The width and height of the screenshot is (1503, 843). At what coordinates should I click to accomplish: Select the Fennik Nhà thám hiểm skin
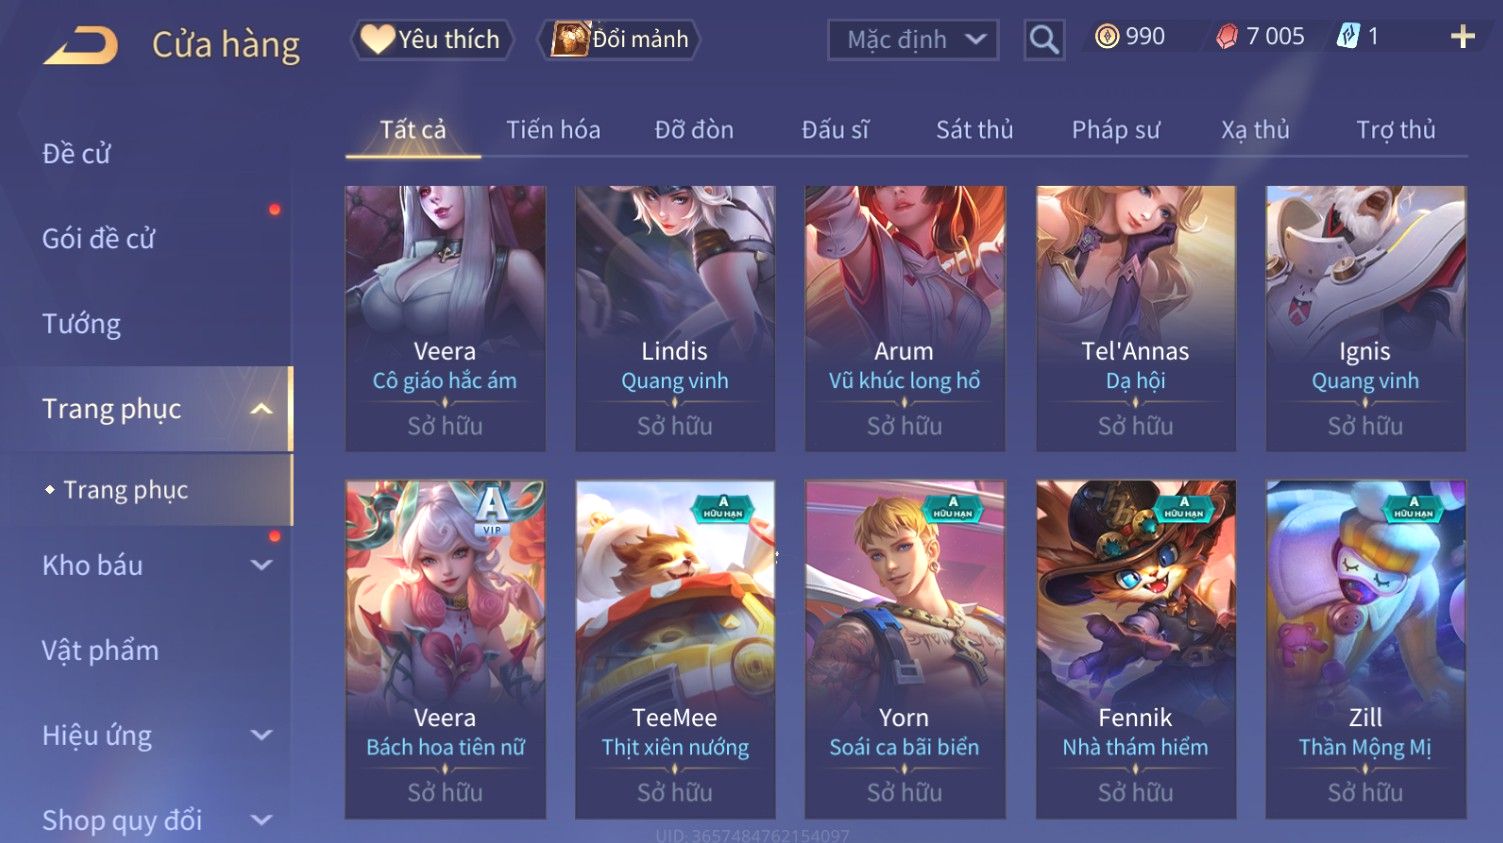click(1135, 649)
